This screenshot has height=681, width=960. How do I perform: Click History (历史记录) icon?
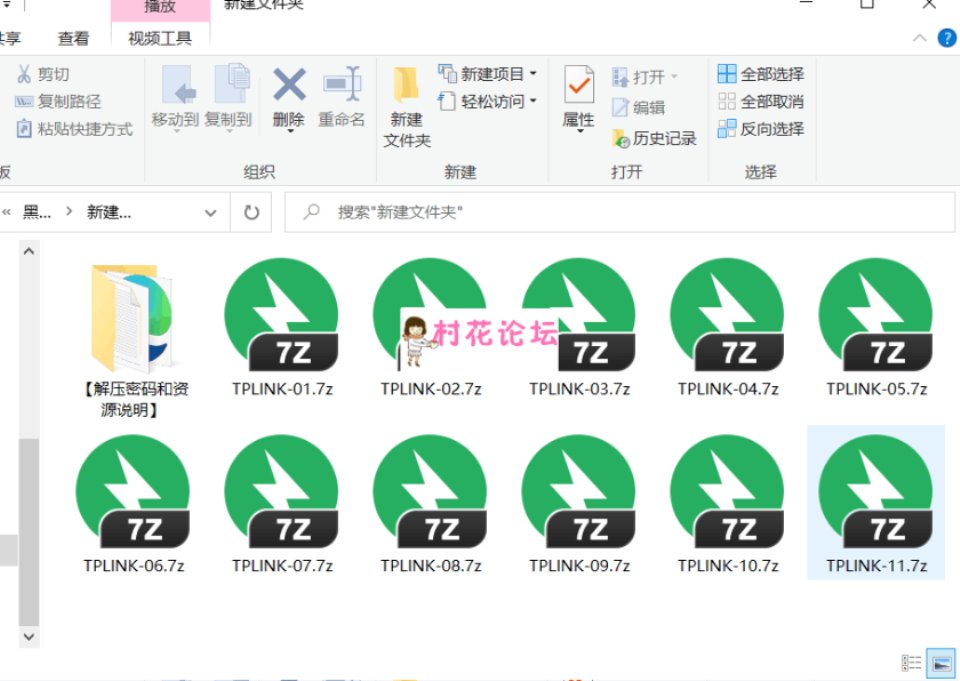[x=621, y=138]
